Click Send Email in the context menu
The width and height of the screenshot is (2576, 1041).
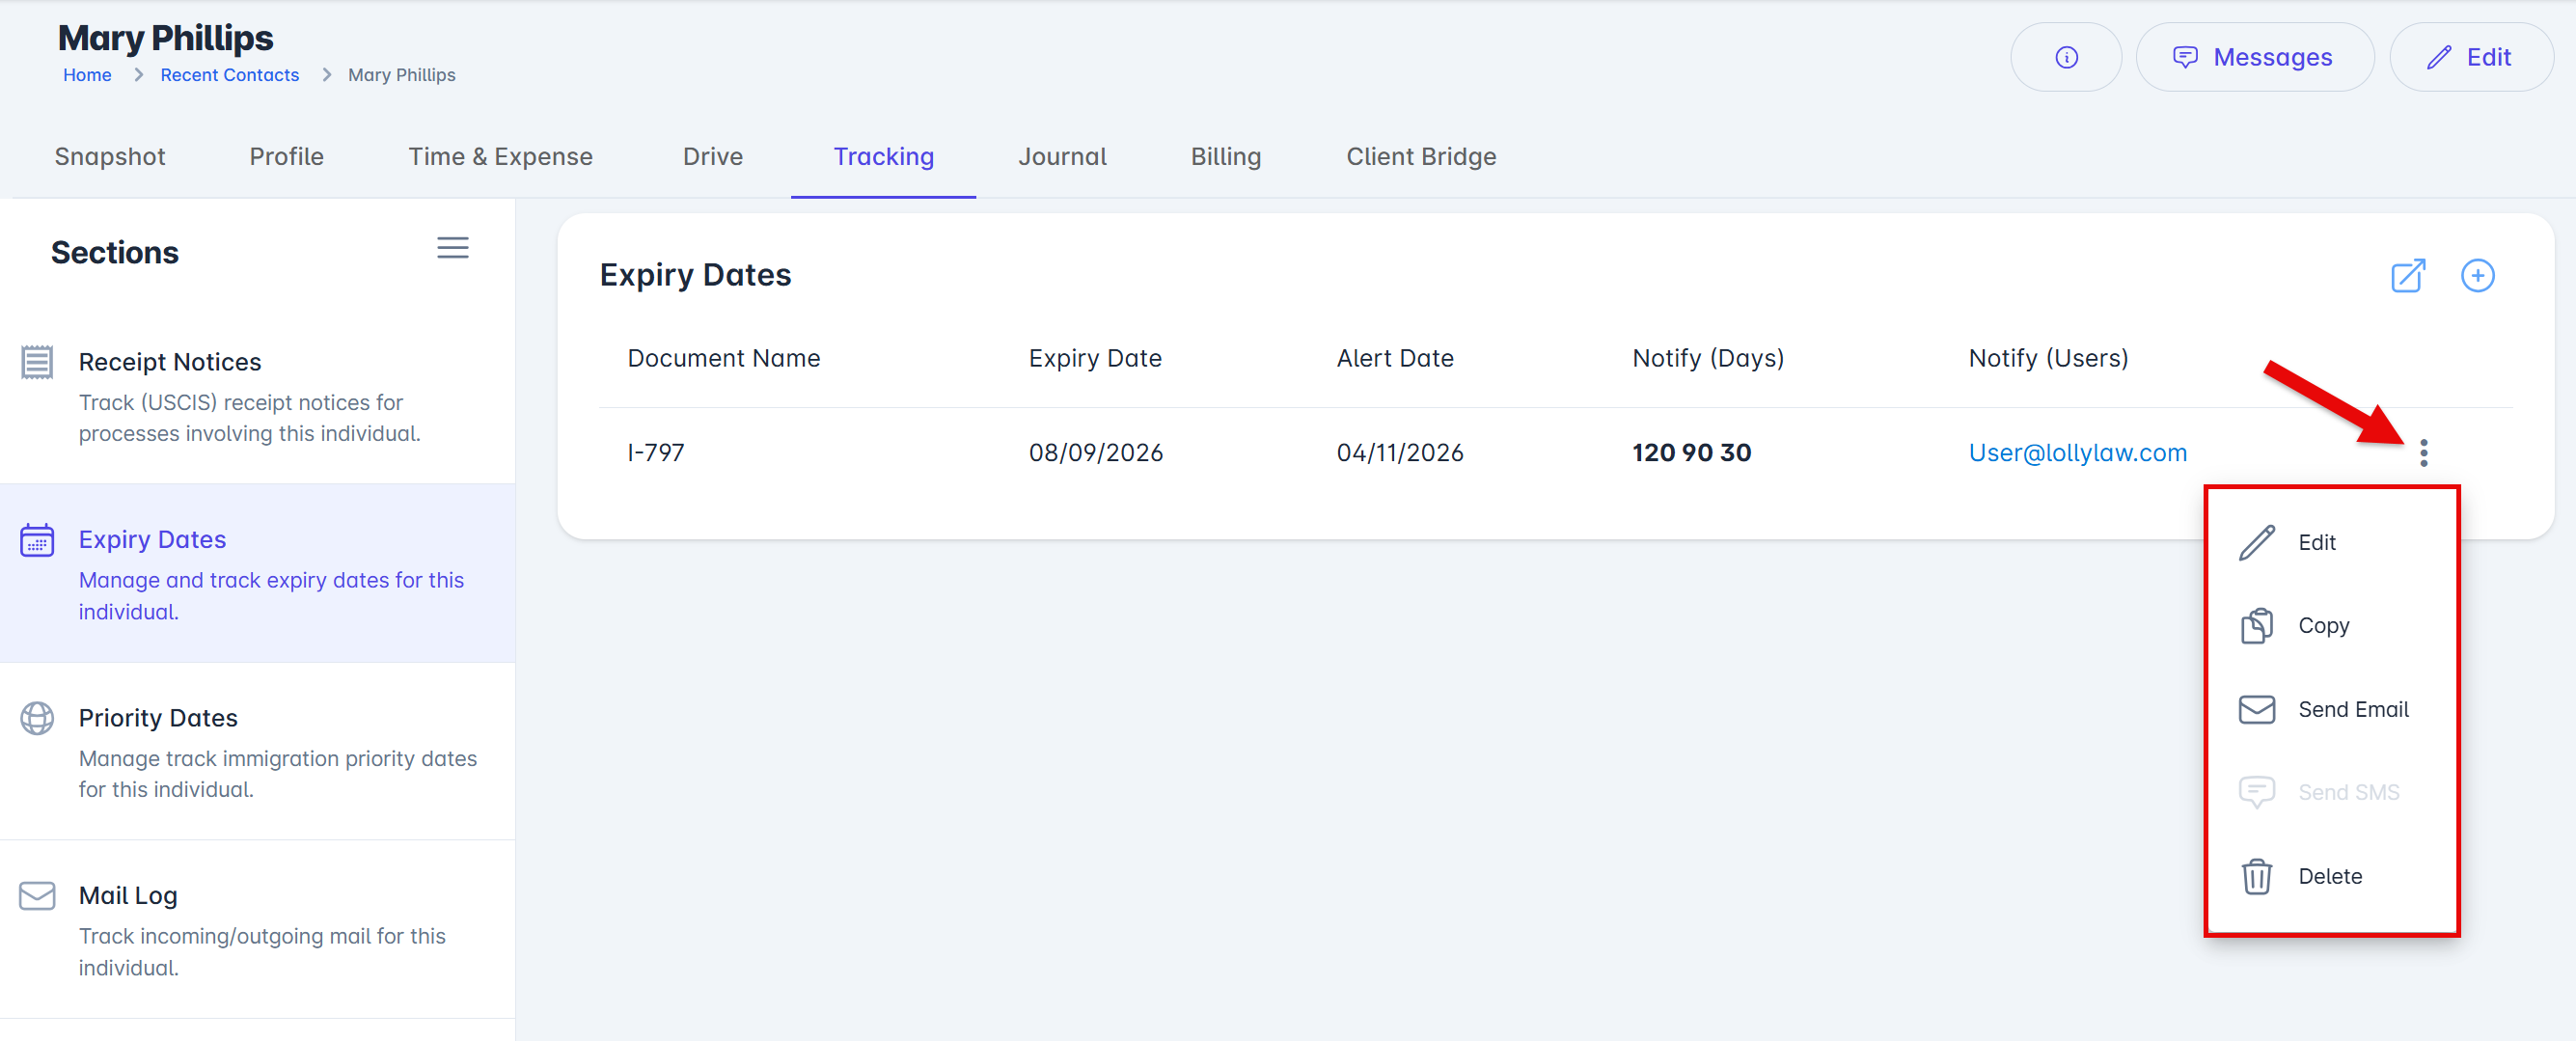[x=2352, y=709]
